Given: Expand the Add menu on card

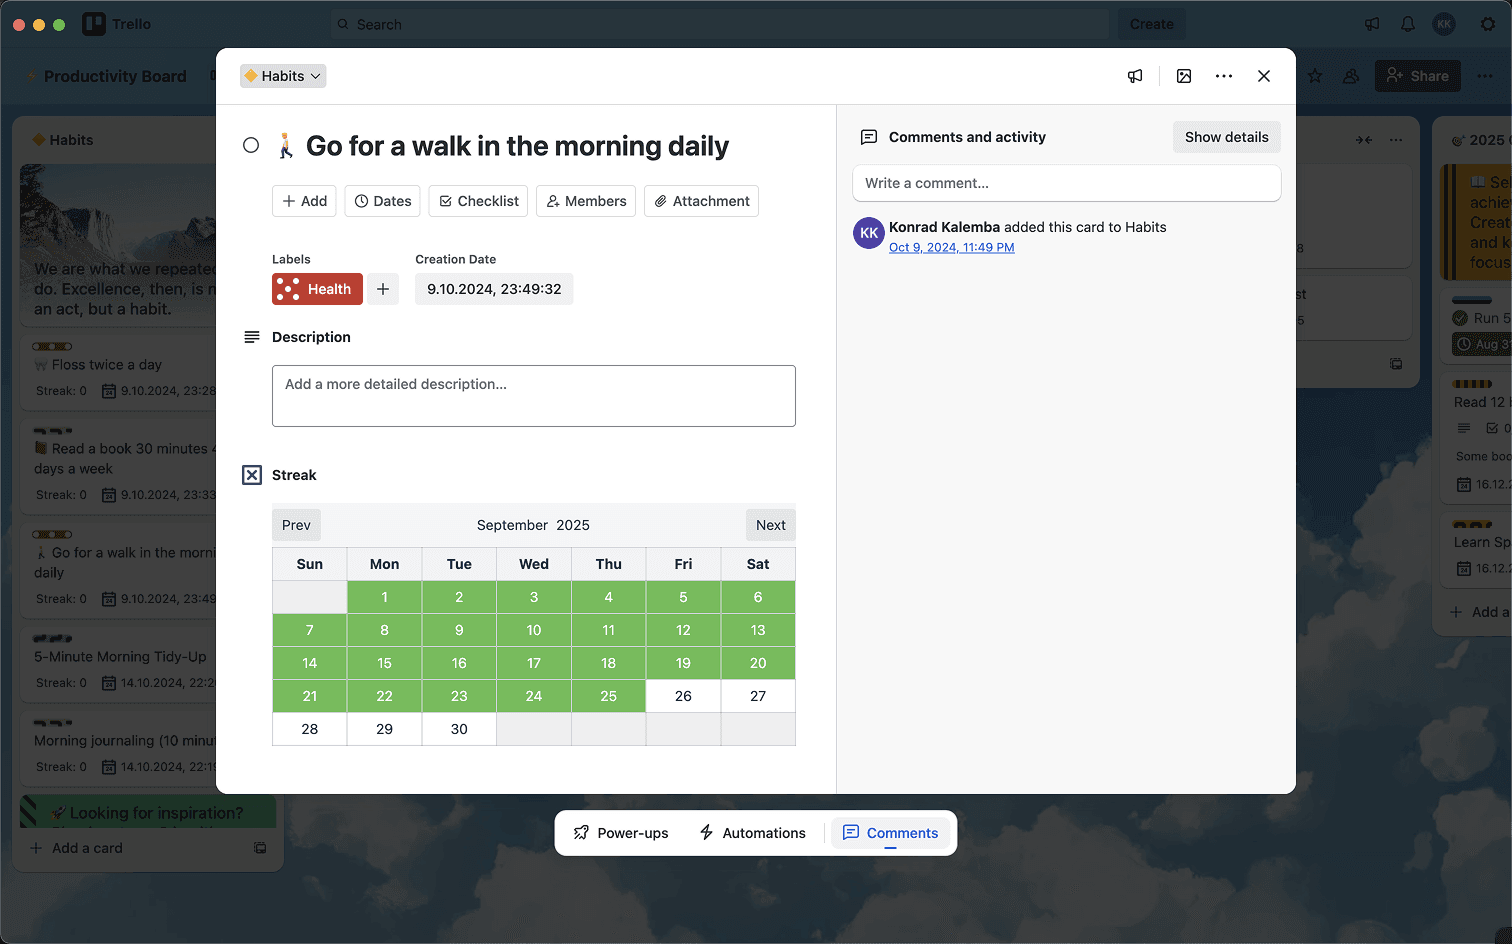Looking at the screenshot, I should pyautogui.click(x=305, y=201).
